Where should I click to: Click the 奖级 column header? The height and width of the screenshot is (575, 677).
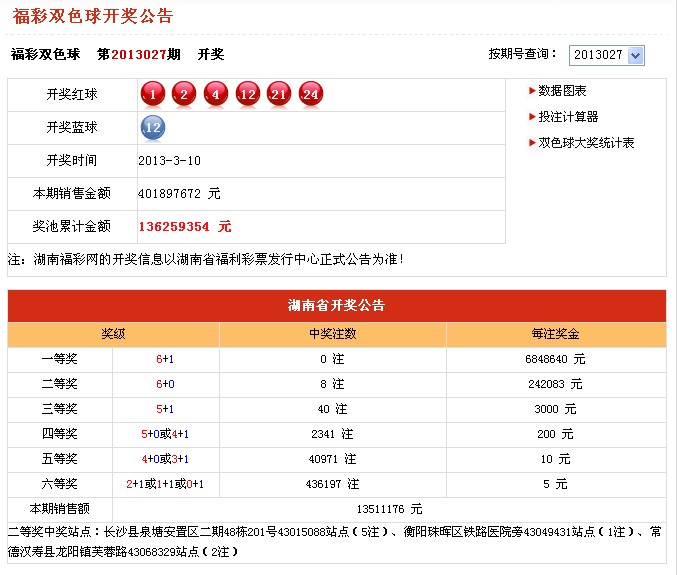(113, 334)
